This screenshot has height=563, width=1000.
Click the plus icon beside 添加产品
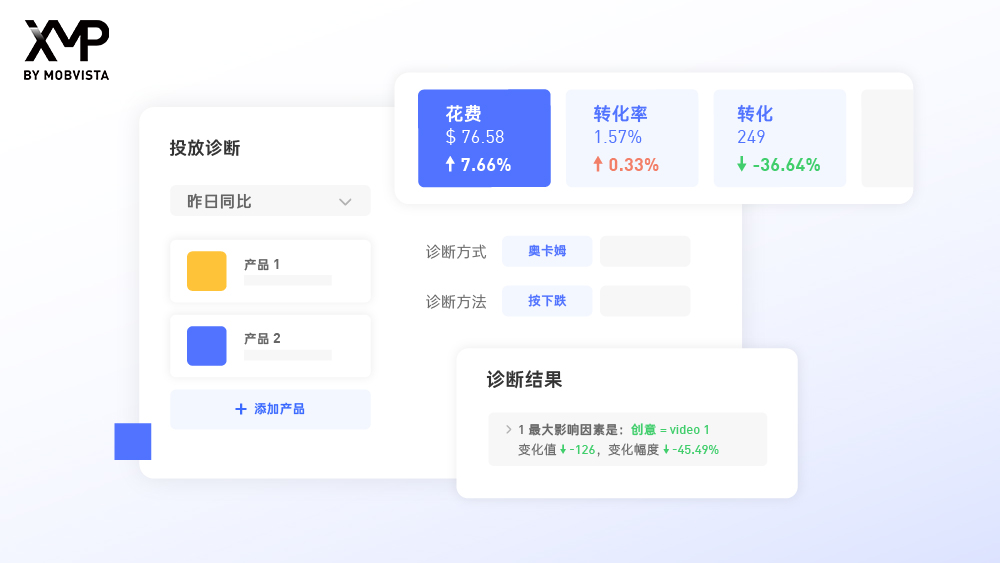click(x=240, y=409)
